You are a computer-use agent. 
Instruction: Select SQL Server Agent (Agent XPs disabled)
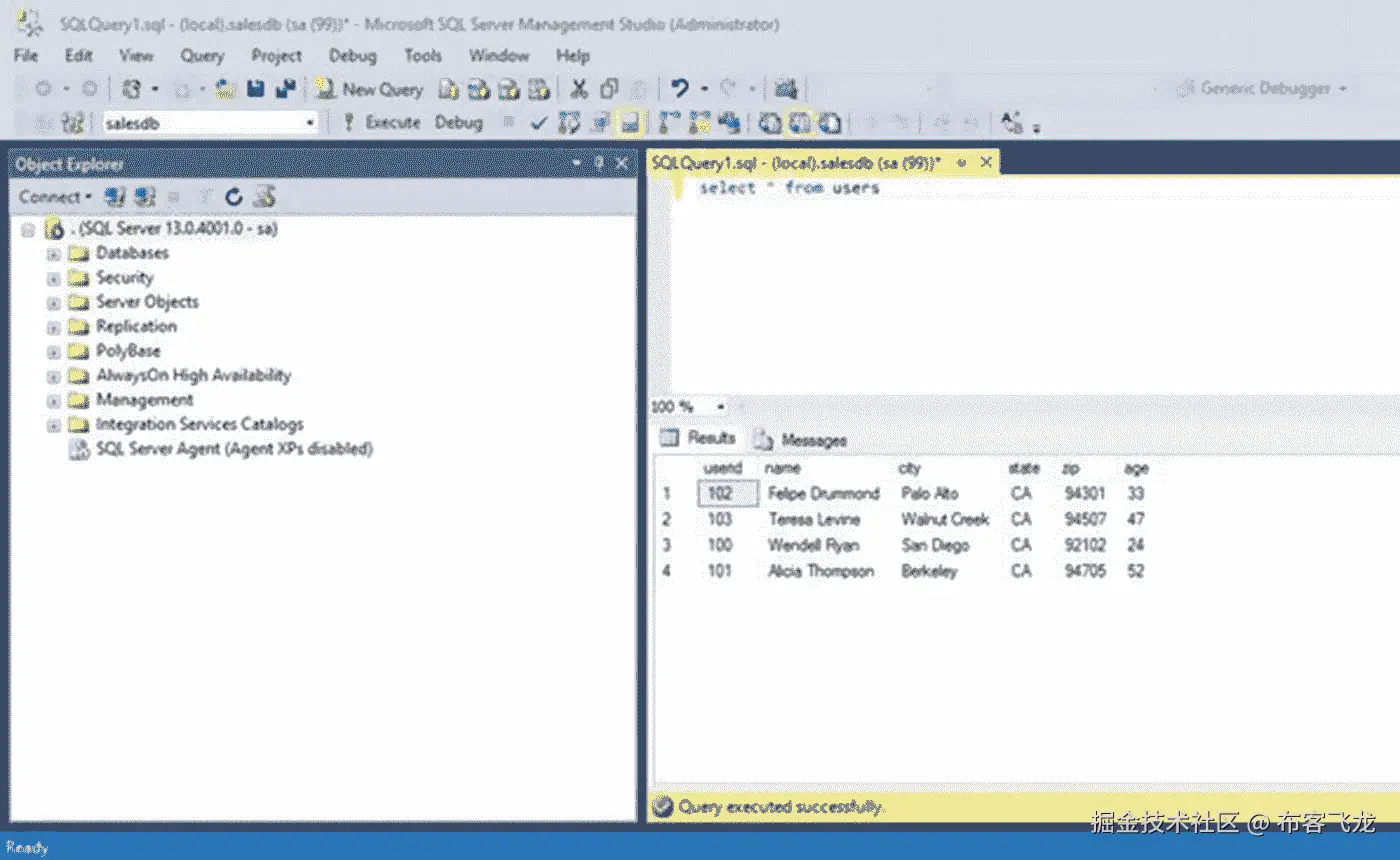tap(234, 449)
